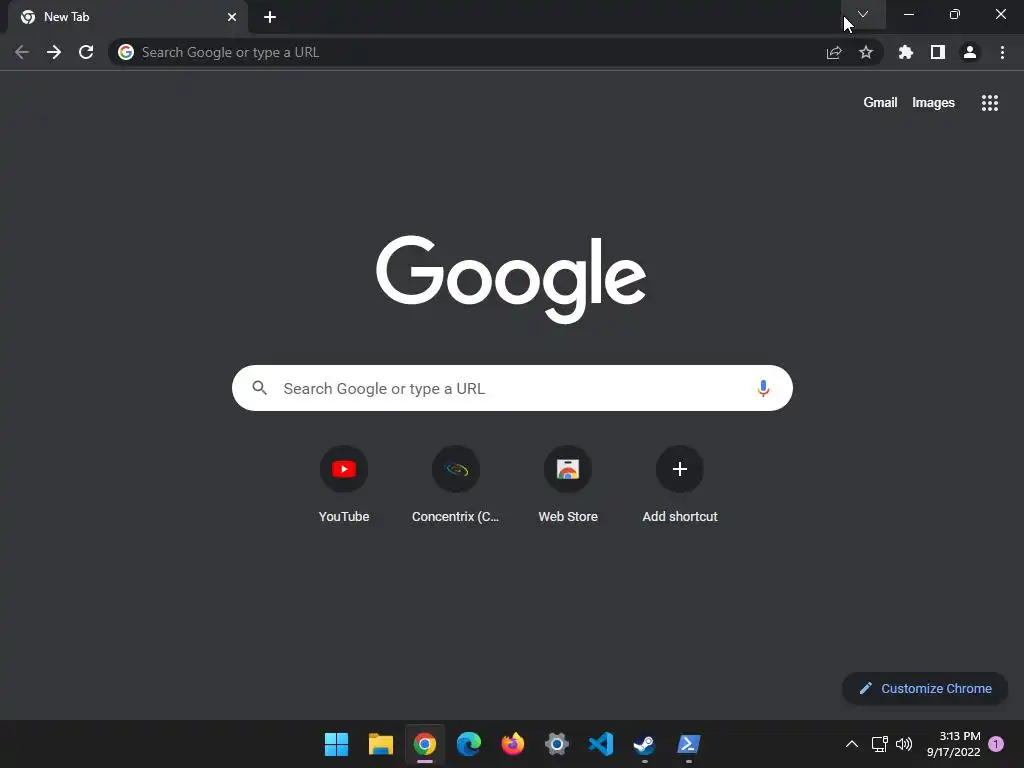Select the New Tab tab
The height and width of the screenshot is (768, 1024).
tap(127, 17)
